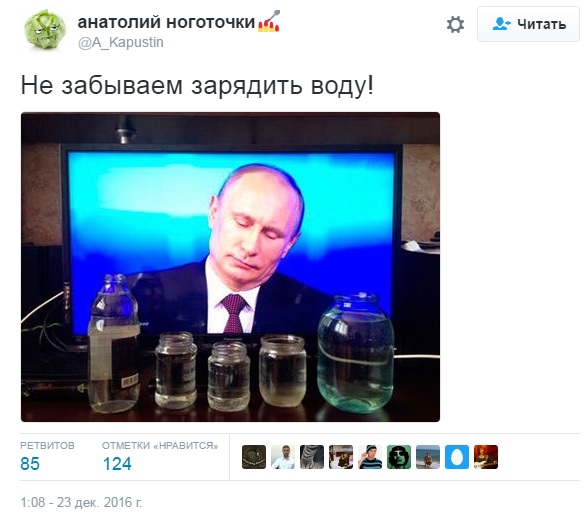Open avatar of man in striped shirt
This screenshot has width=584, height=522.
point(370,457)
